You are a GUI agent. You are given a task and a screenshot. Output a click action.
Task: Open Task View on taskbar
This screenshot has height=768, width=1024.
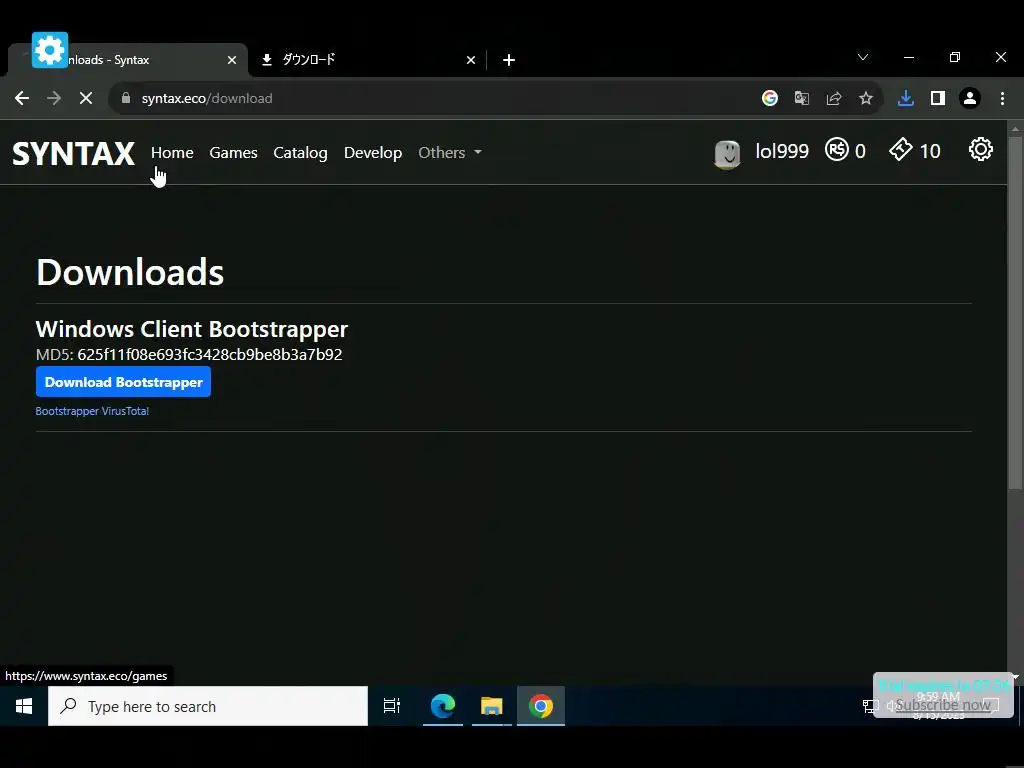392,707
